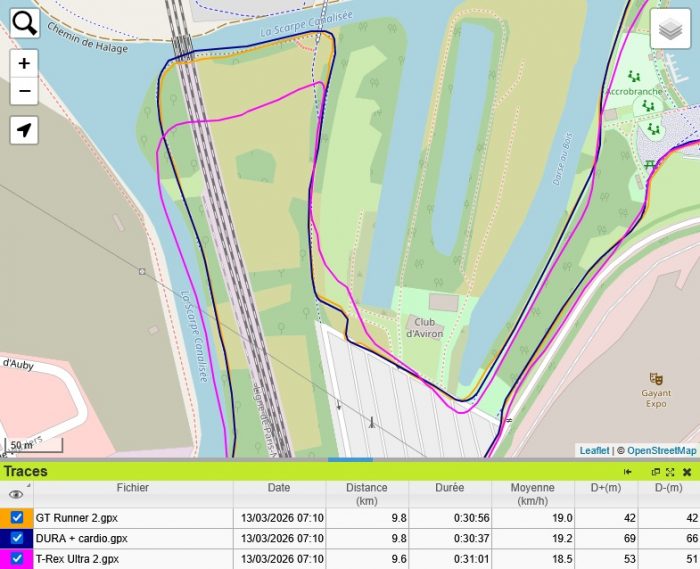Zoom in on the map
This screenshot has width=700, height=569.
click(x=24, y=63)
